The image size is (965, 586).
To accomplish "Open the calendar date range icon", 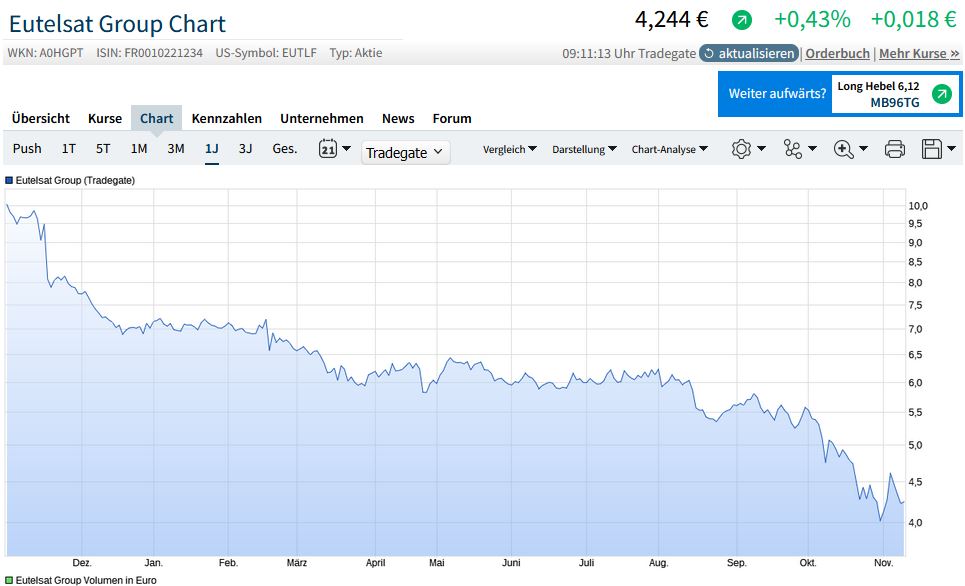I will [x=328, y=149].
